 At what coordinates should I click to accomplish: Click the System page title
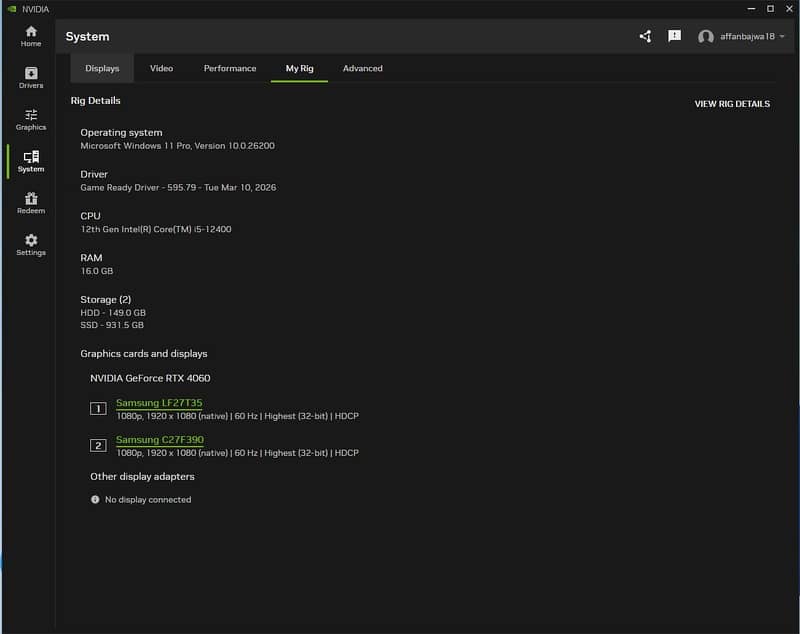point(87,37)
